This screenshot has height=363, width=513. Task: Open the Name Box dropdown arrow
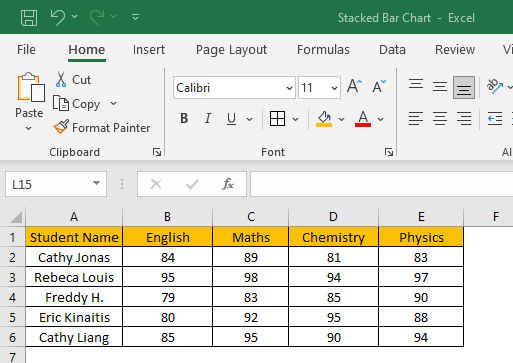point(96,183)
